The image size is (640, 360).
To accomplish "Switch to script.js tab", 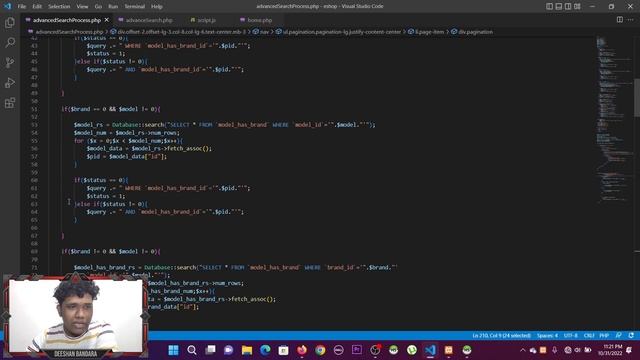I will tap(207, 20).
